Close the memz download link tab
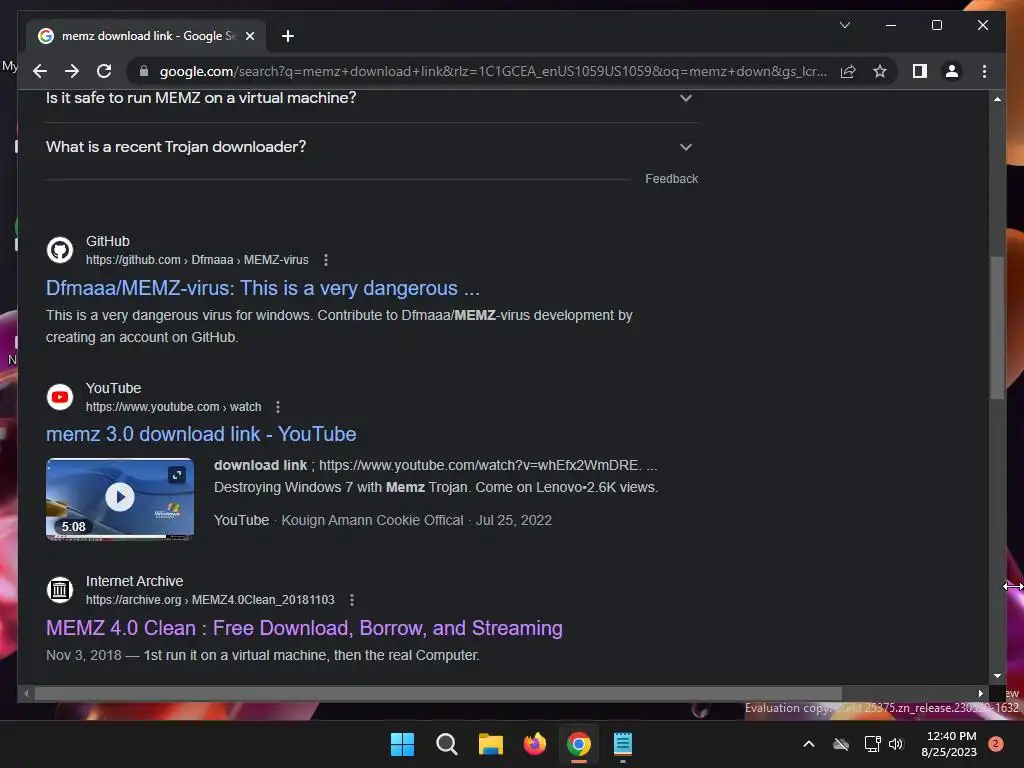This screenshot has height=768, width=1024. pyautogui.click(x=249, y=36)
